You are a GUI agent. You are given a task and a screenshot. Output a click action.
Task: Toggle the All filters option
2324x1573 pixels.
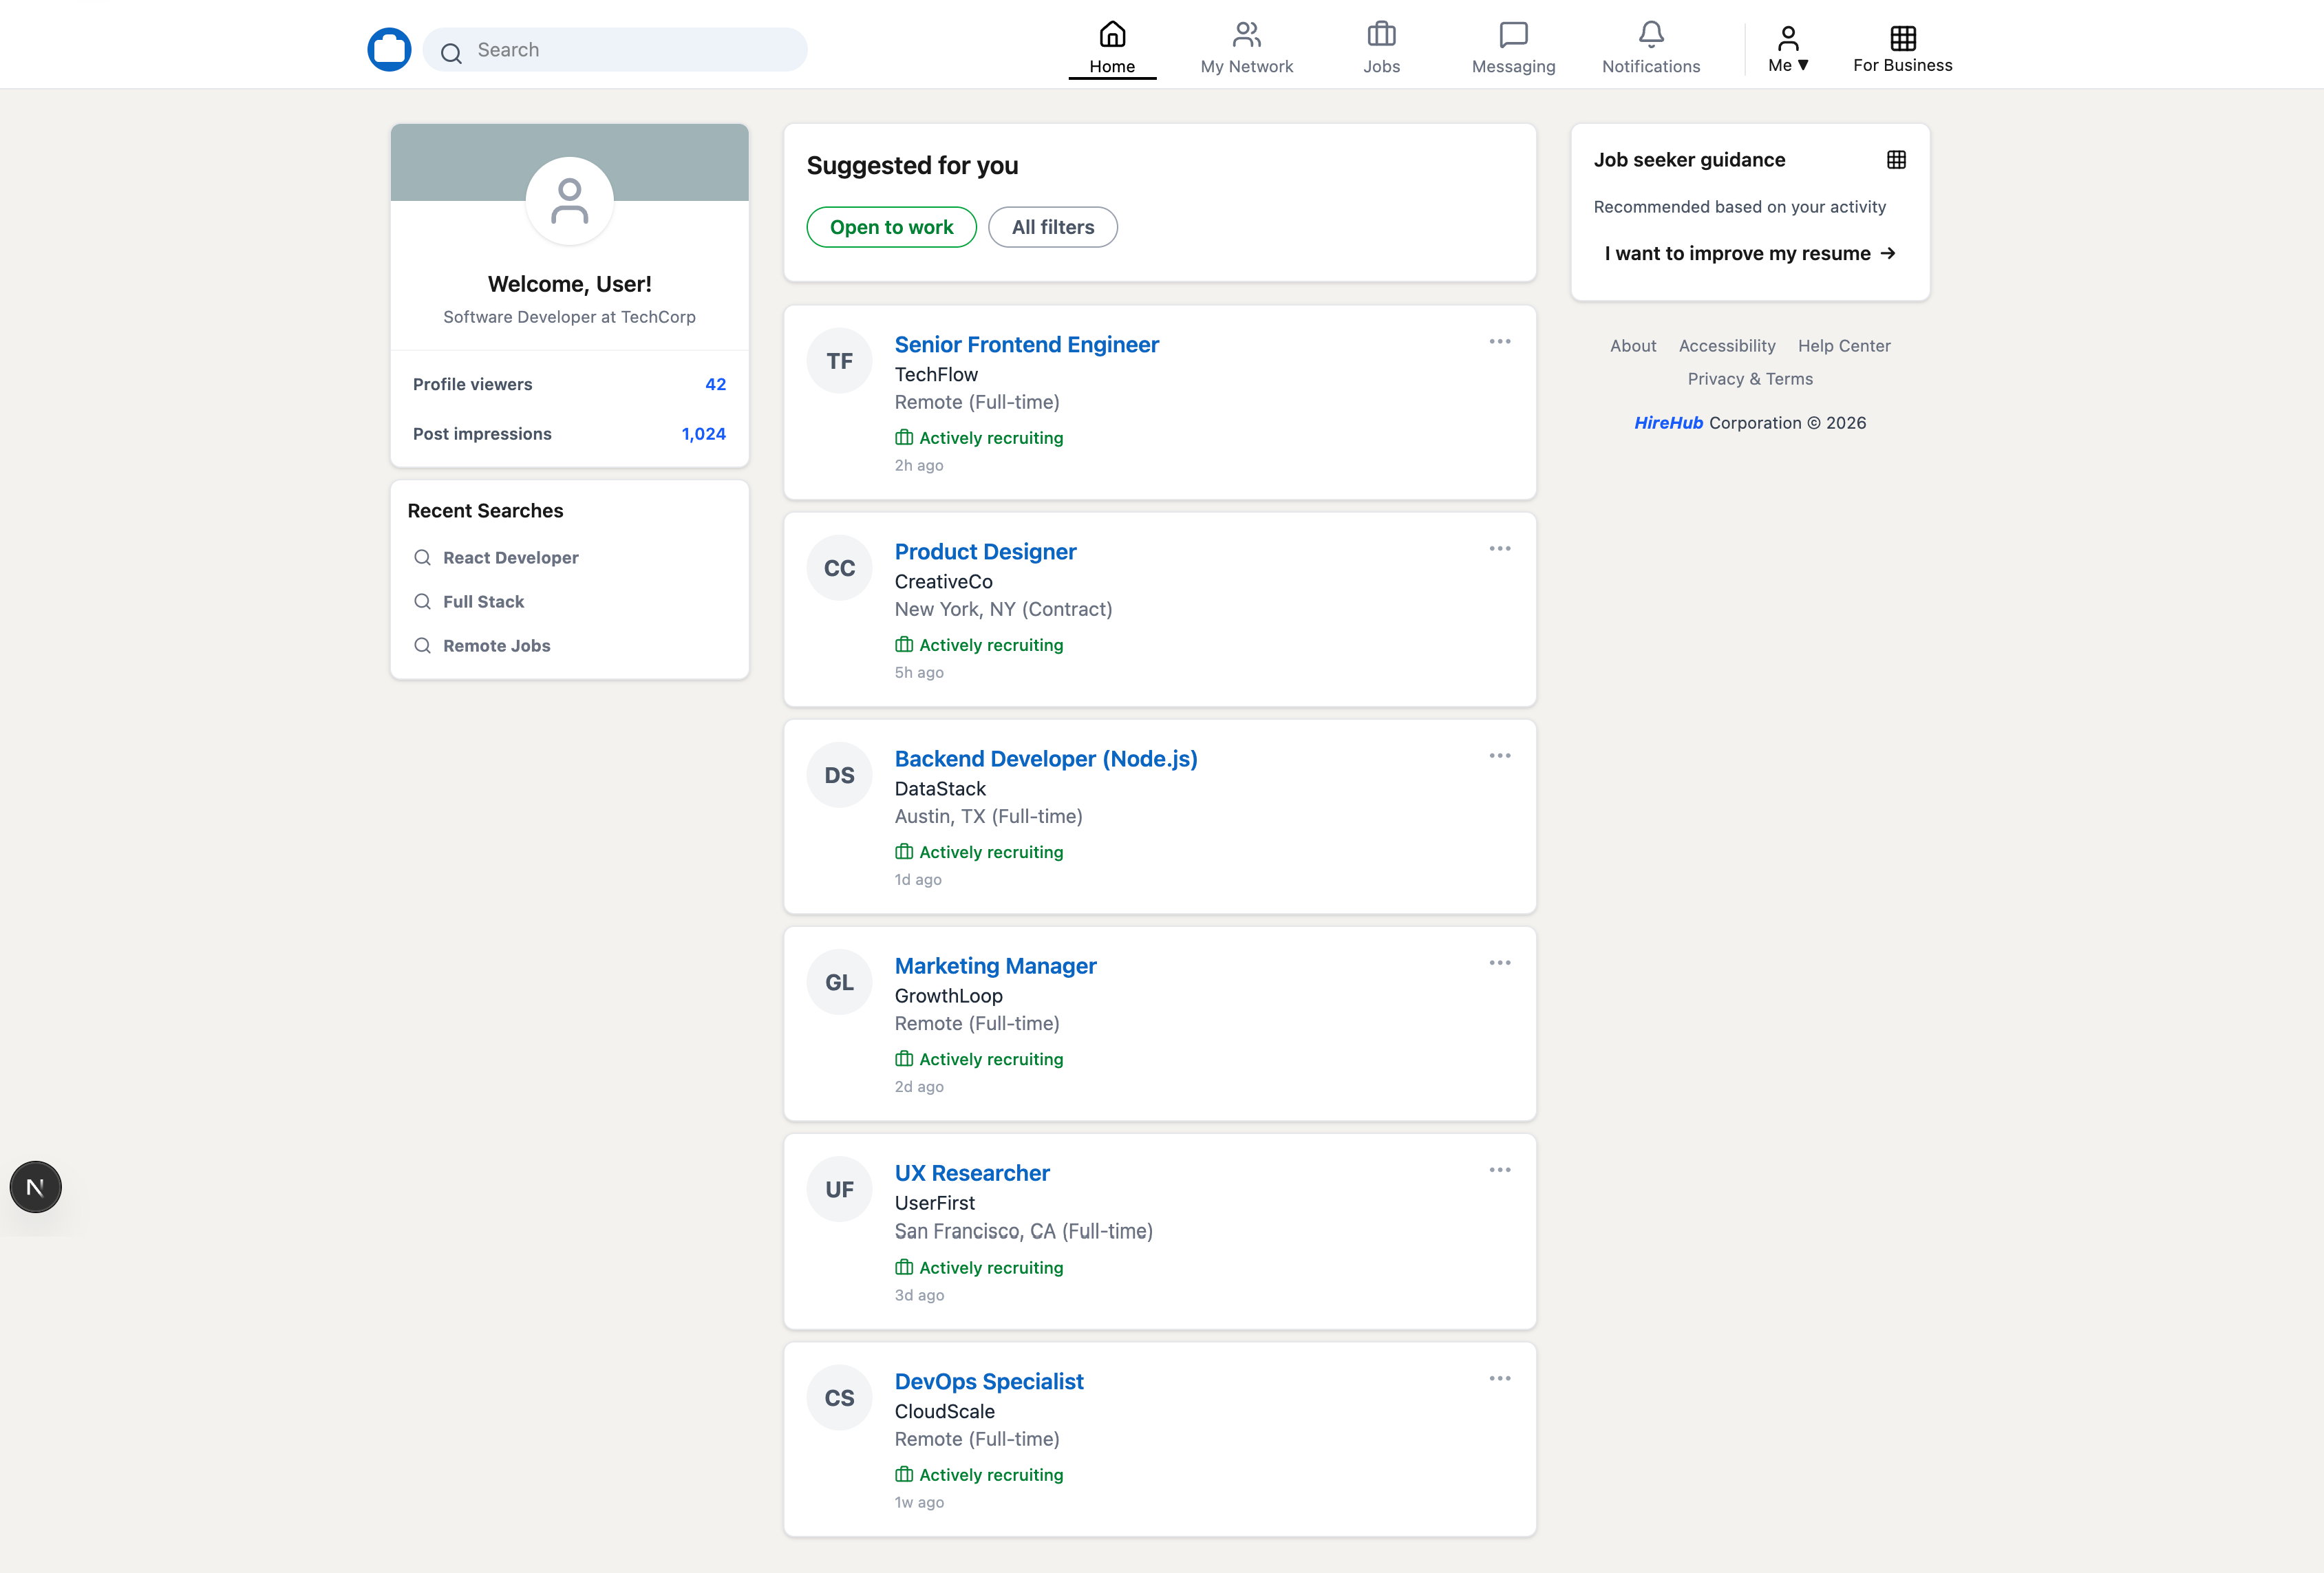coord(1052,227)
